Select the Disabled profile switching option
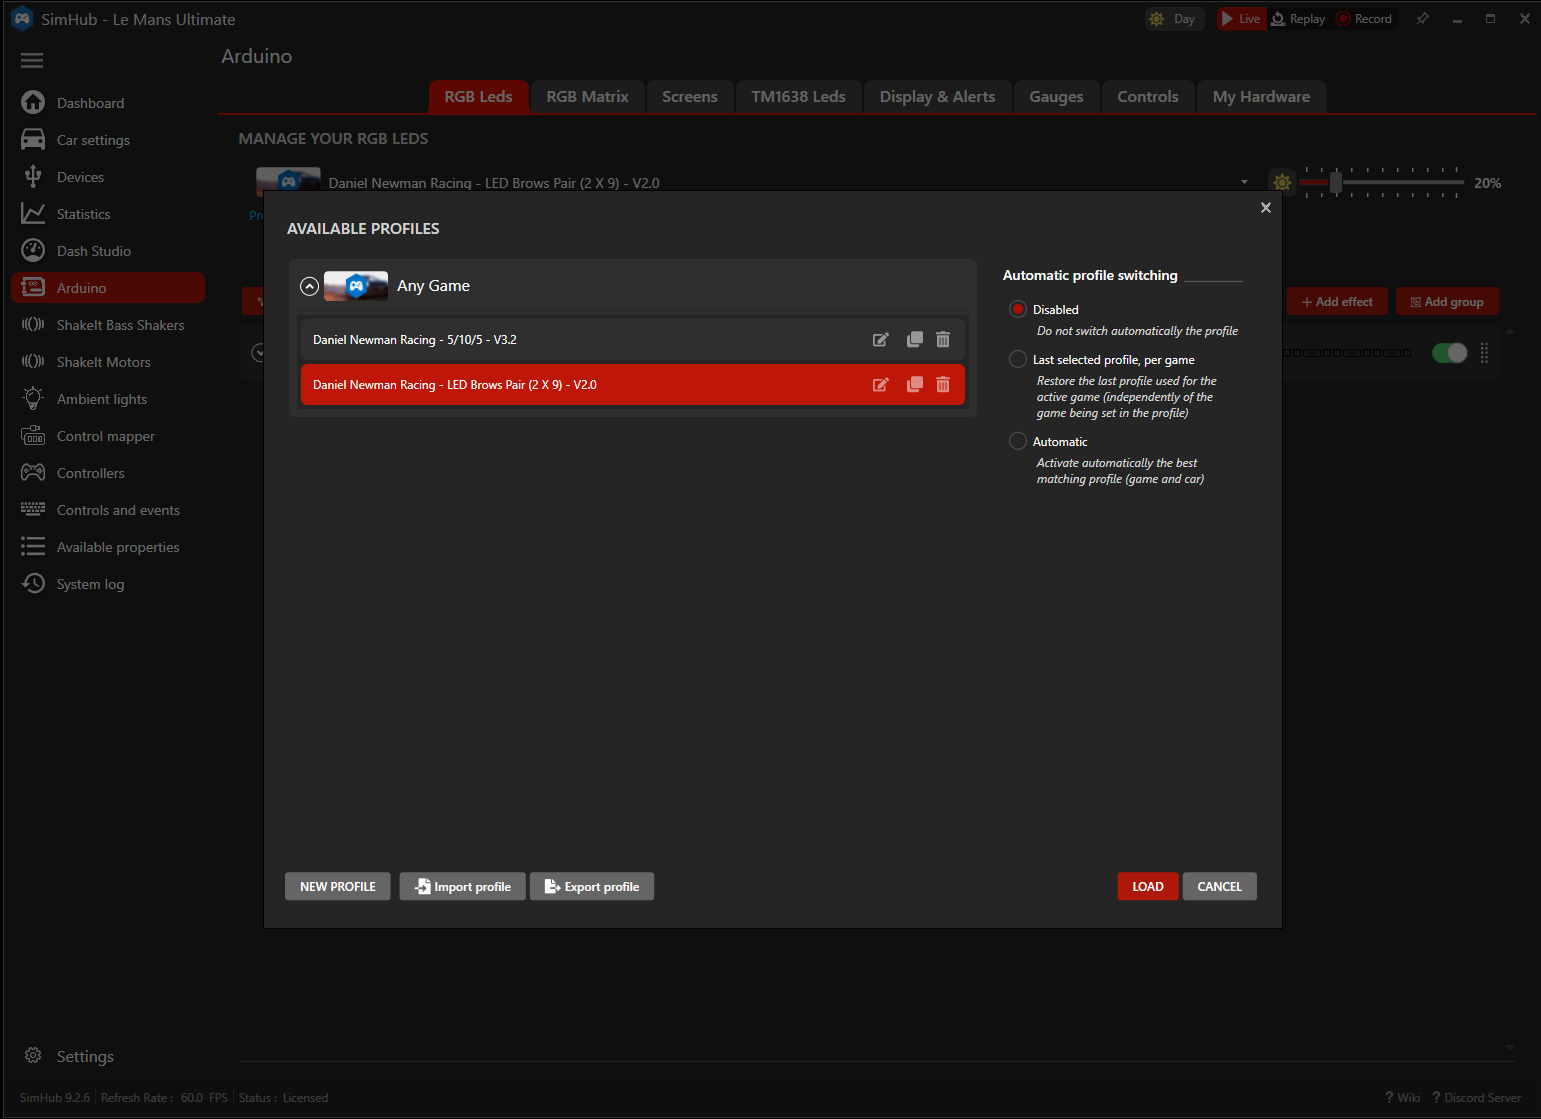The width and height of the screenshot is (1541, 1119). 1017,309
